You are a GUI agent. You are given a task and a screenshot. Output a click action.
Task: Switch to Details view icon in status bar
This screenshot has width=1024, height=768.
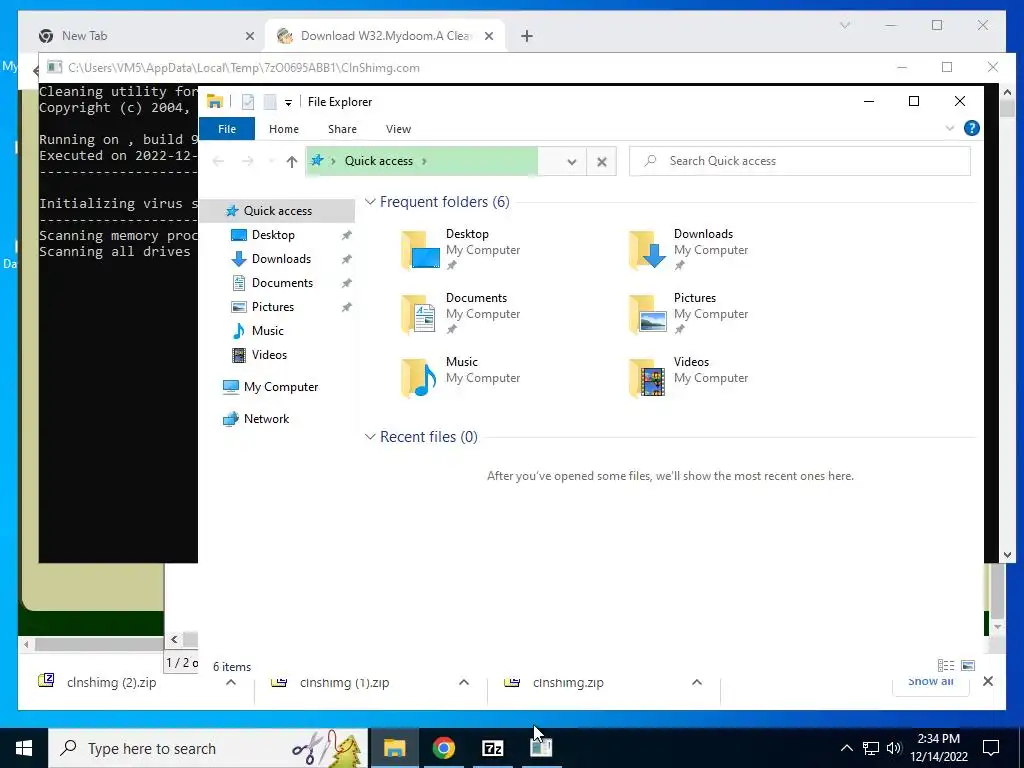click(x=946, y=665)
